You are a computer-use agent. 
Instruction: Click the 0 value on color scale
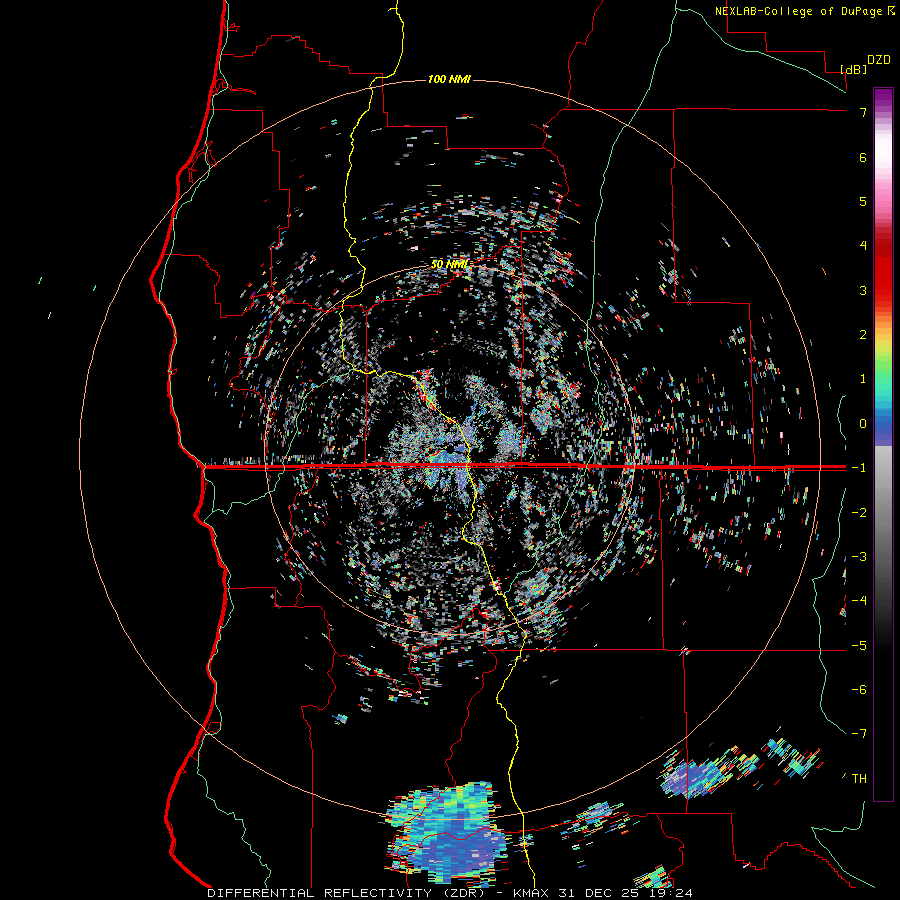coord(863,424)
